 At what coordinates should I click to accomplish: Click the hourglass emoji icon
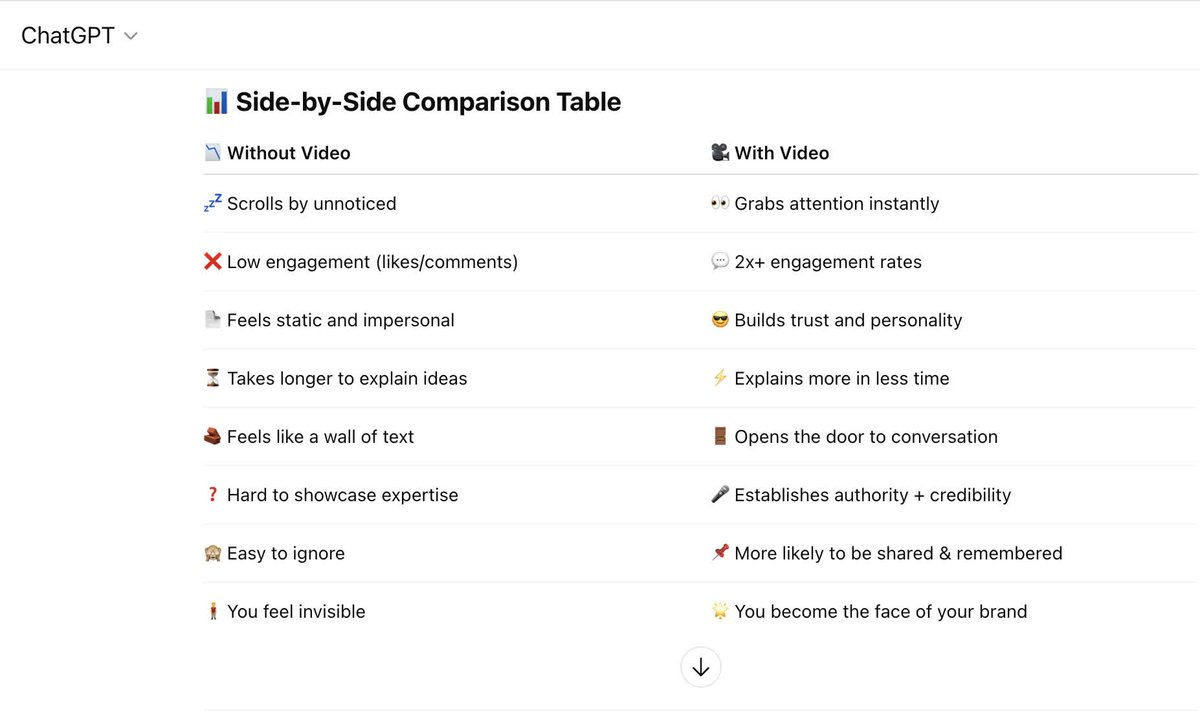point(212,378)
